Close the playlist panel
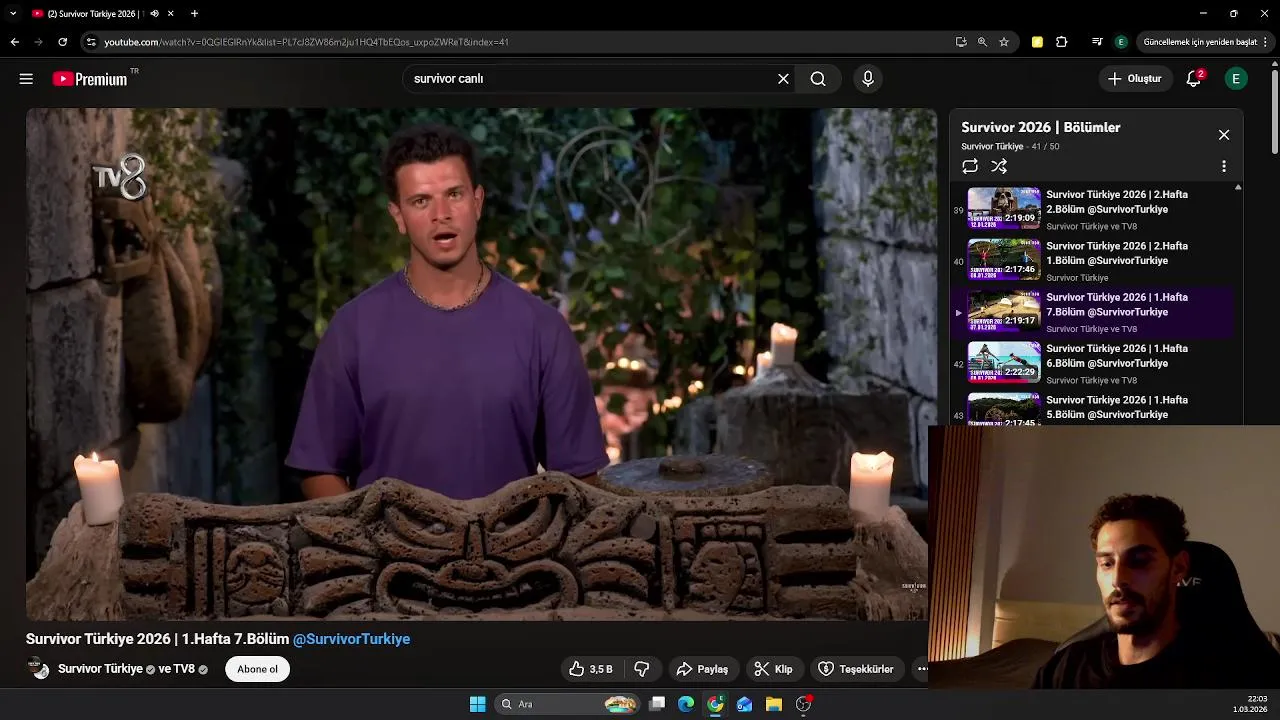The height and width of the screenshot is (720, 1280). pyautogui.click(x=1223, y=135)
